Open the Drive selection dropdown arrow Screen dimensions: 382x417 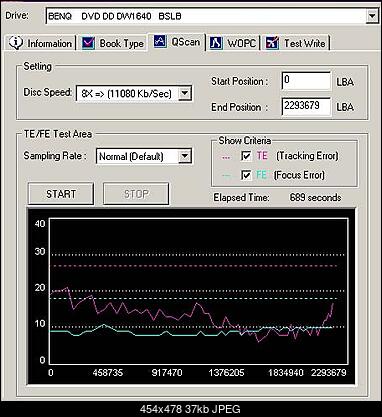point(371,16)
